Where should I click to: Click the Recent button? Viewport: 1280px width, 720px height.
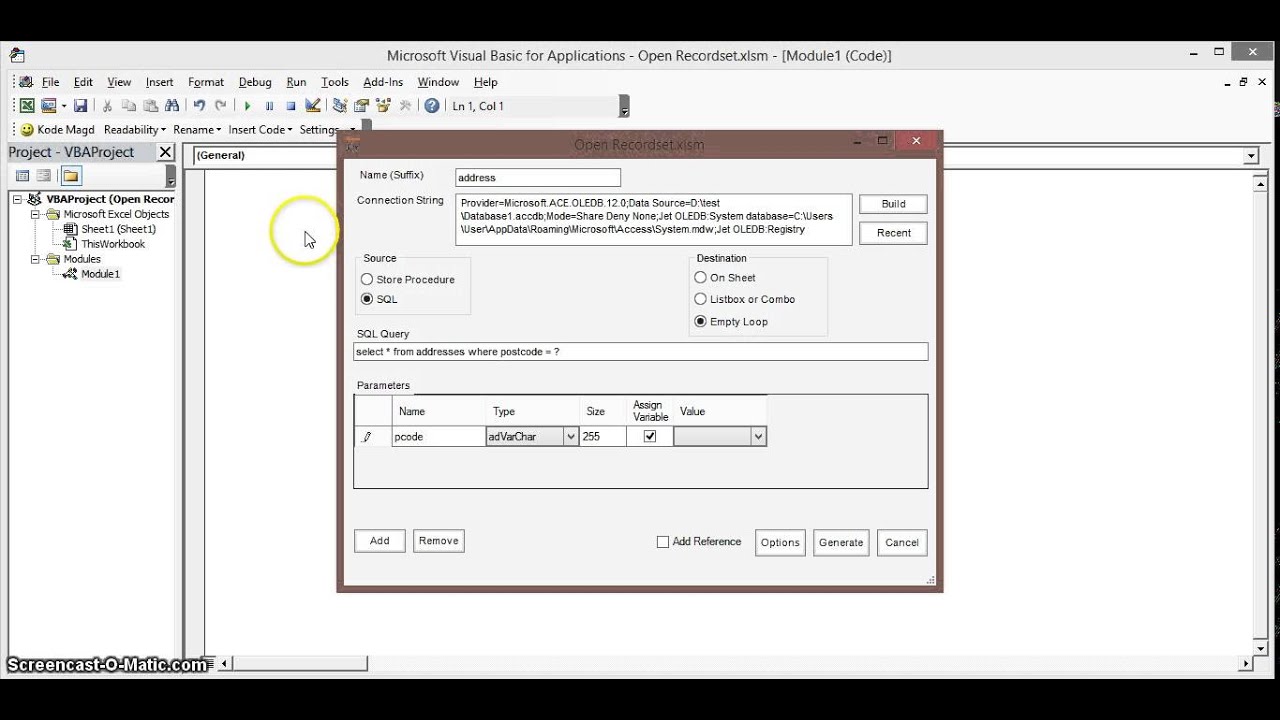point(893,233)
